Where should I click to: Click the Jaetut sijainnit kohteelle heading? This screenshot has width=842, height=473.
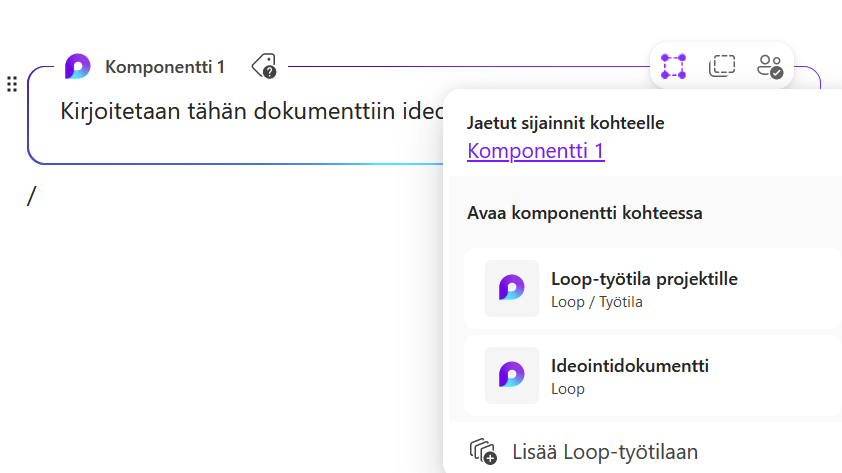[x=565, y=123]
